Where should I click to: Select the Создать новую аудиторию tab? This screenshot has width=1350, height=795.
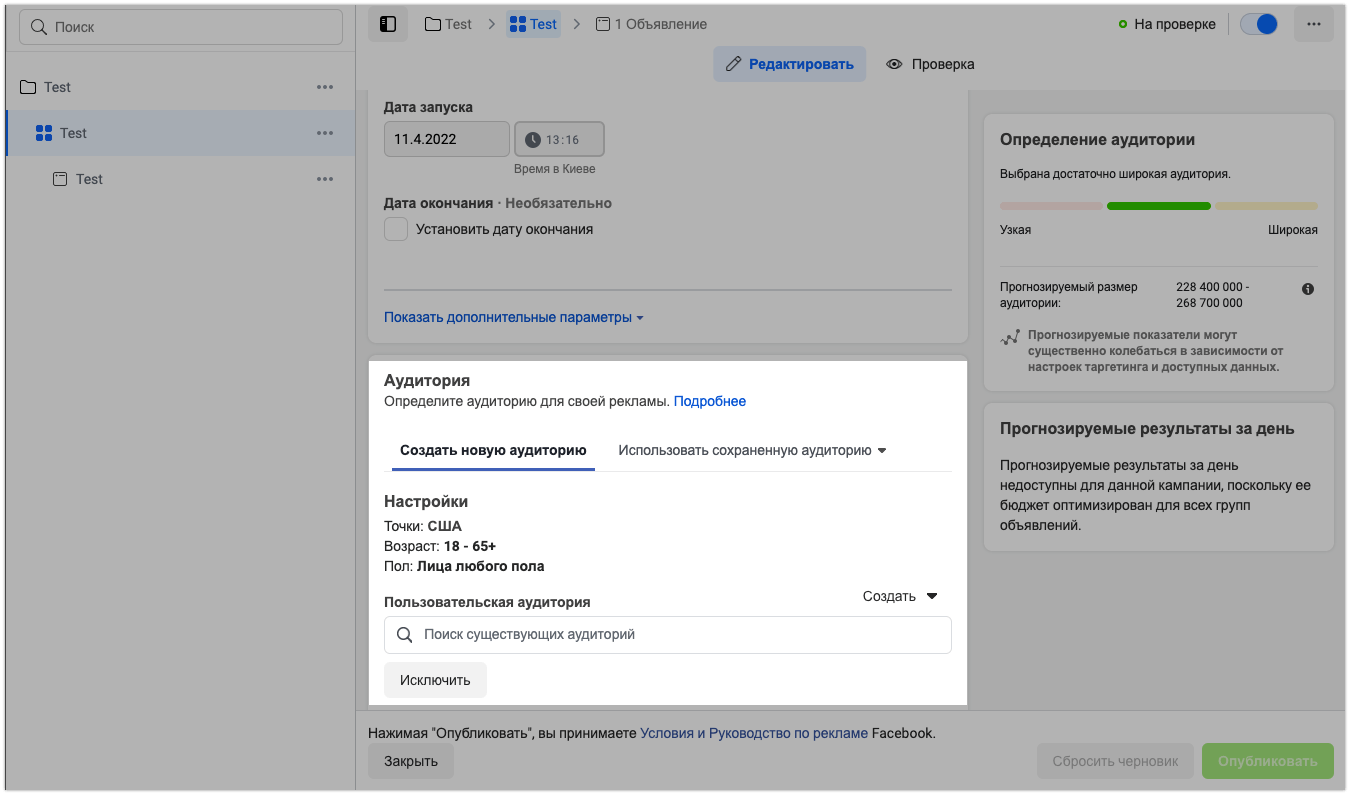tap(493, 450)
